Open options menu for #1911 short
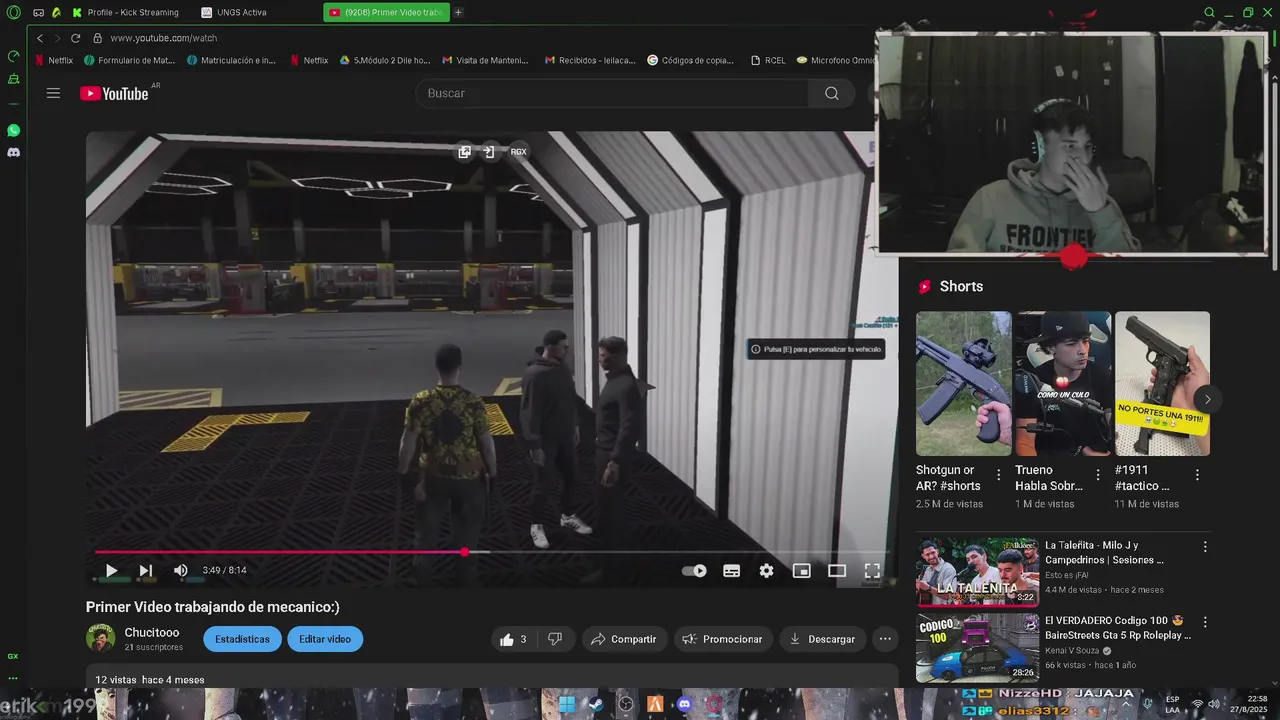This screenshot has width=1280, height=720. click(1197, 475)
